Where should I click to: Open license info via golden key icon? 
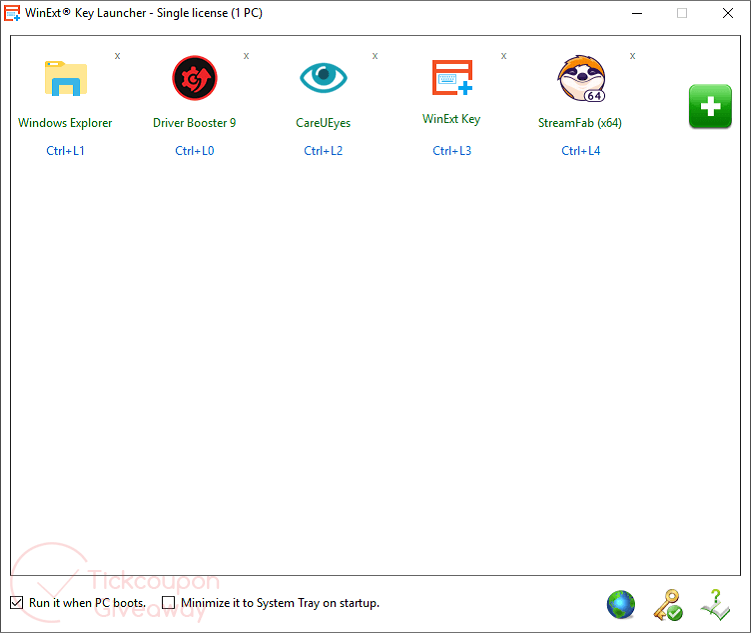(668, 605)
